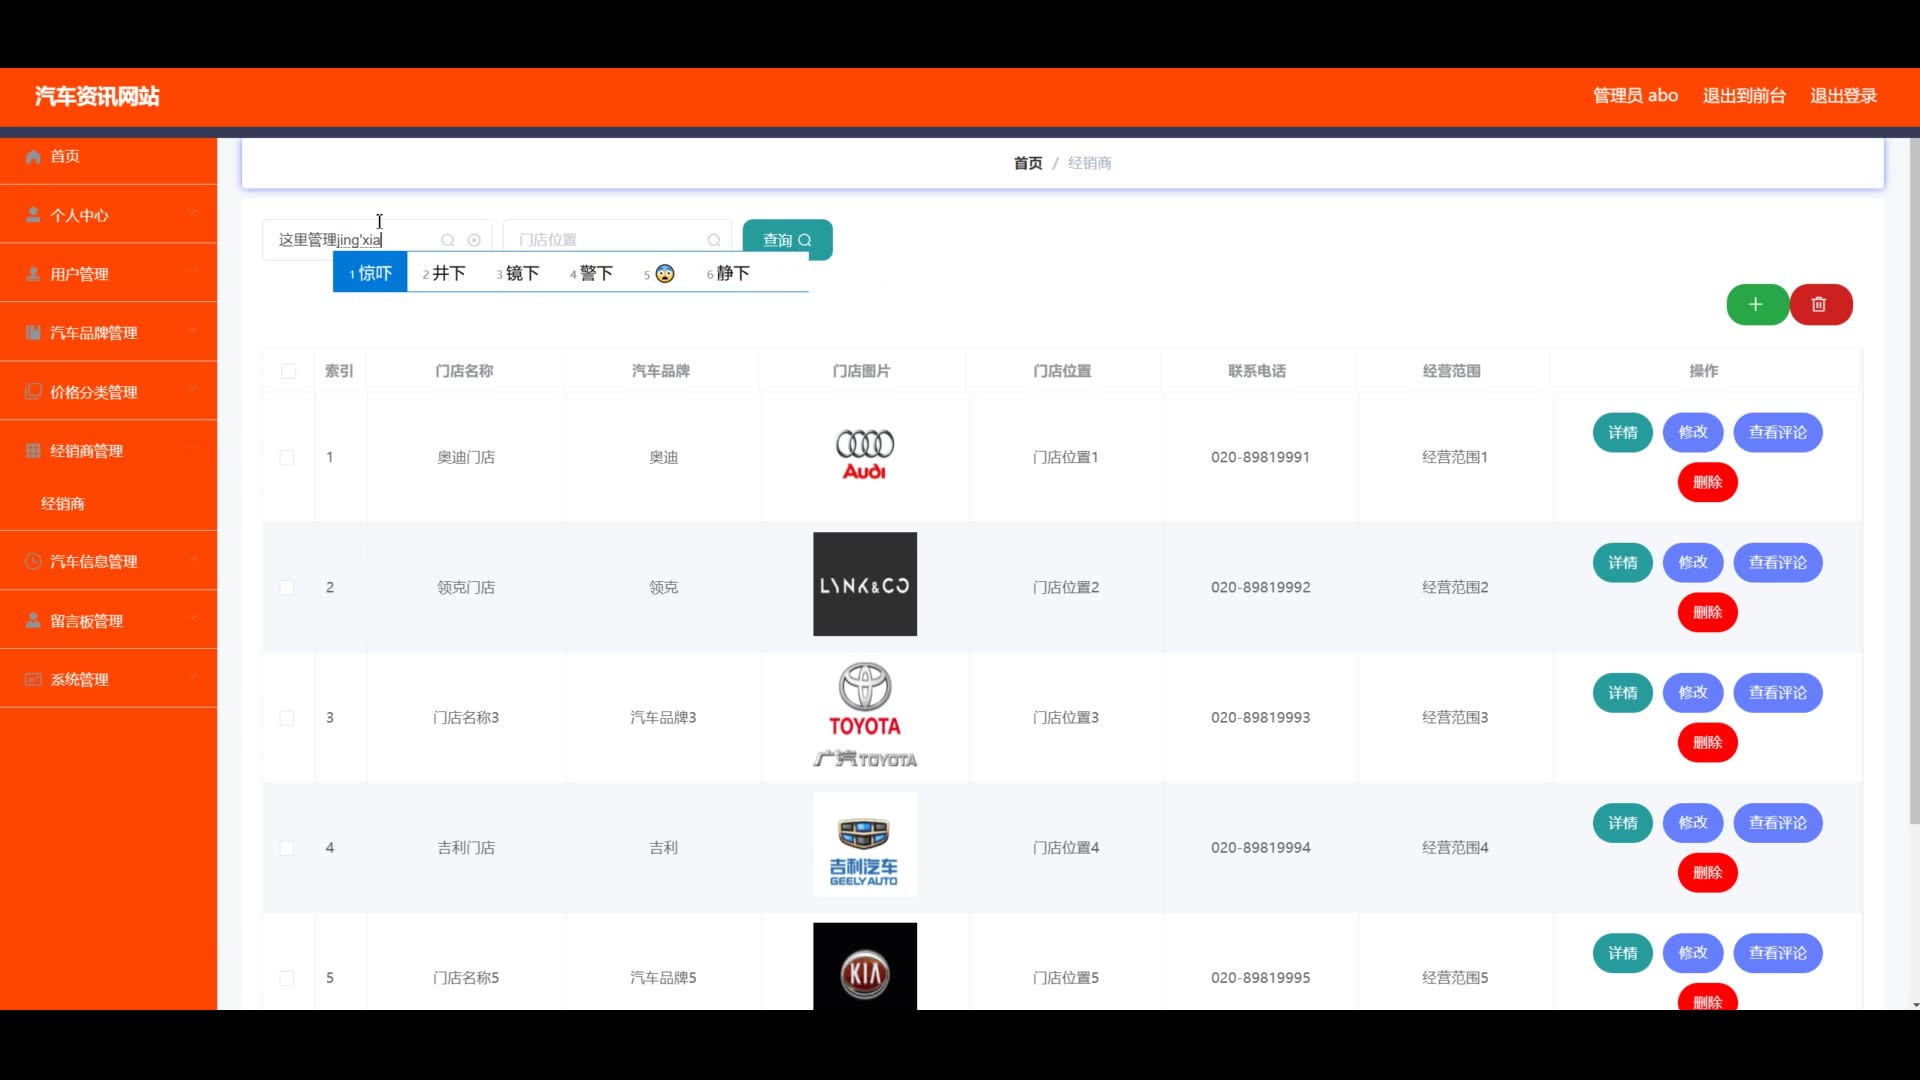Click the person icon beside 个人中心
Viewport: 1920px width, 1080px height.
(x=33, y=215)
